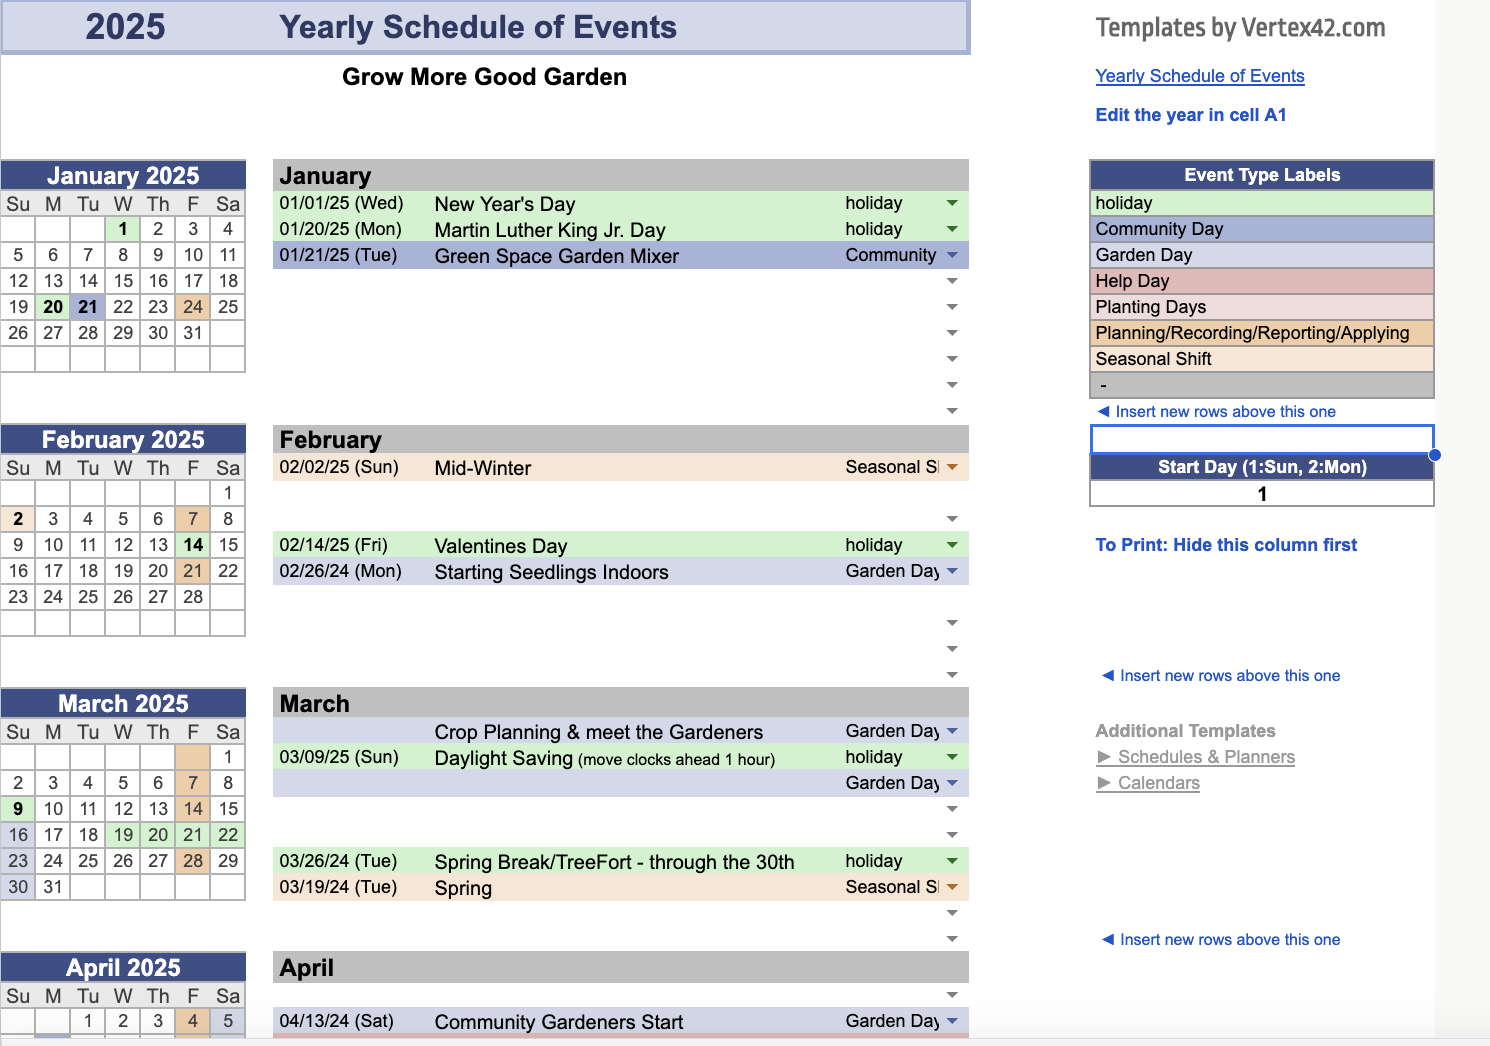Click Insert new rows above this one under Event Type Labels

[x=1219, y=411]
